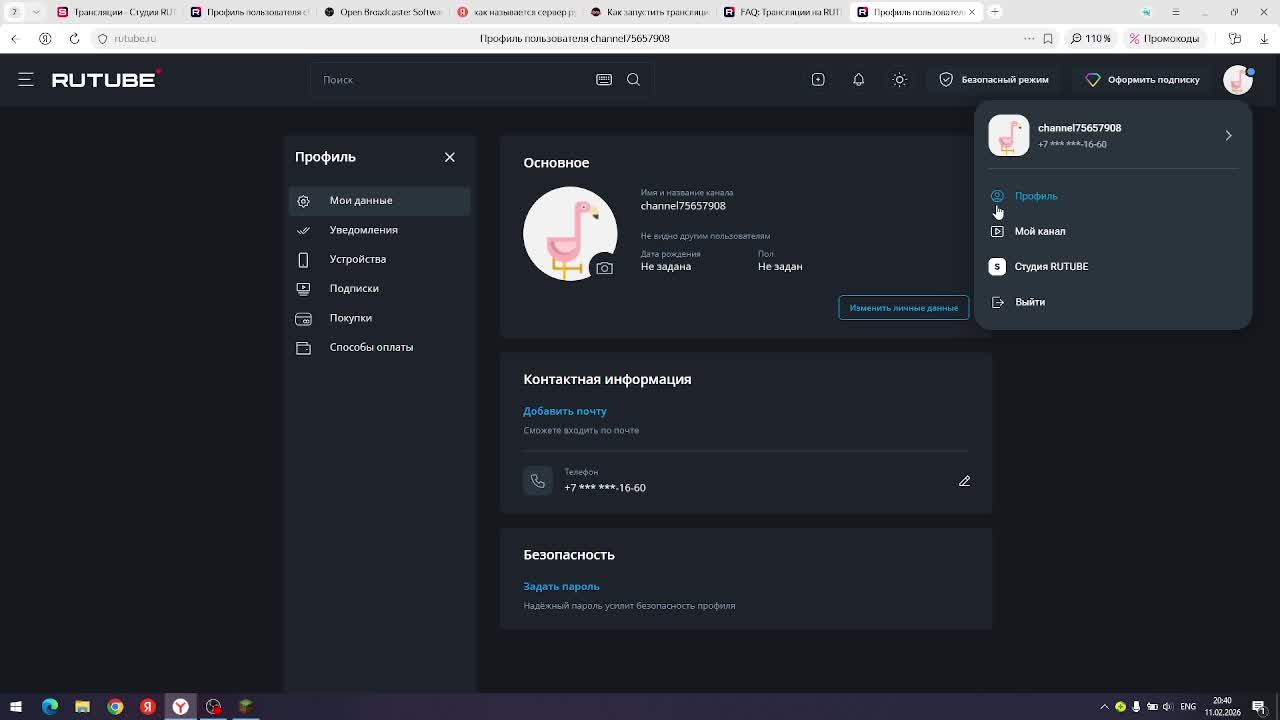
Task: Click the channel name "channel75657908" text
Action: click(683, 206)
